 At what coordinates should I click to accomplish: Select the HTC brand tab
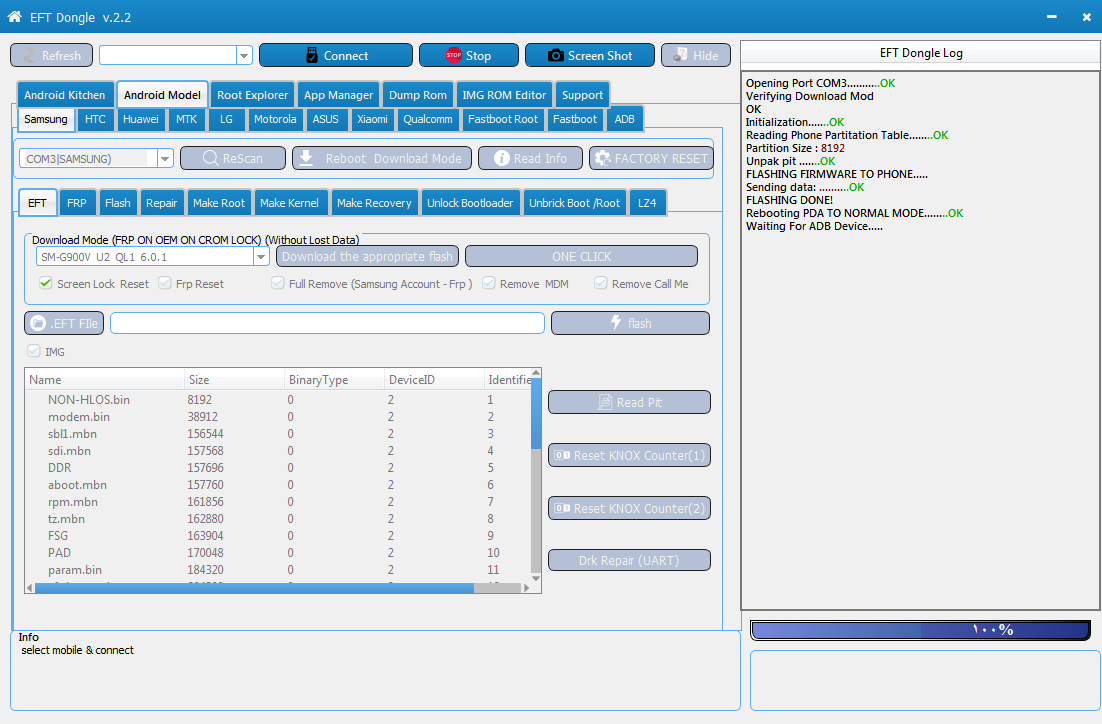(95, 119)
